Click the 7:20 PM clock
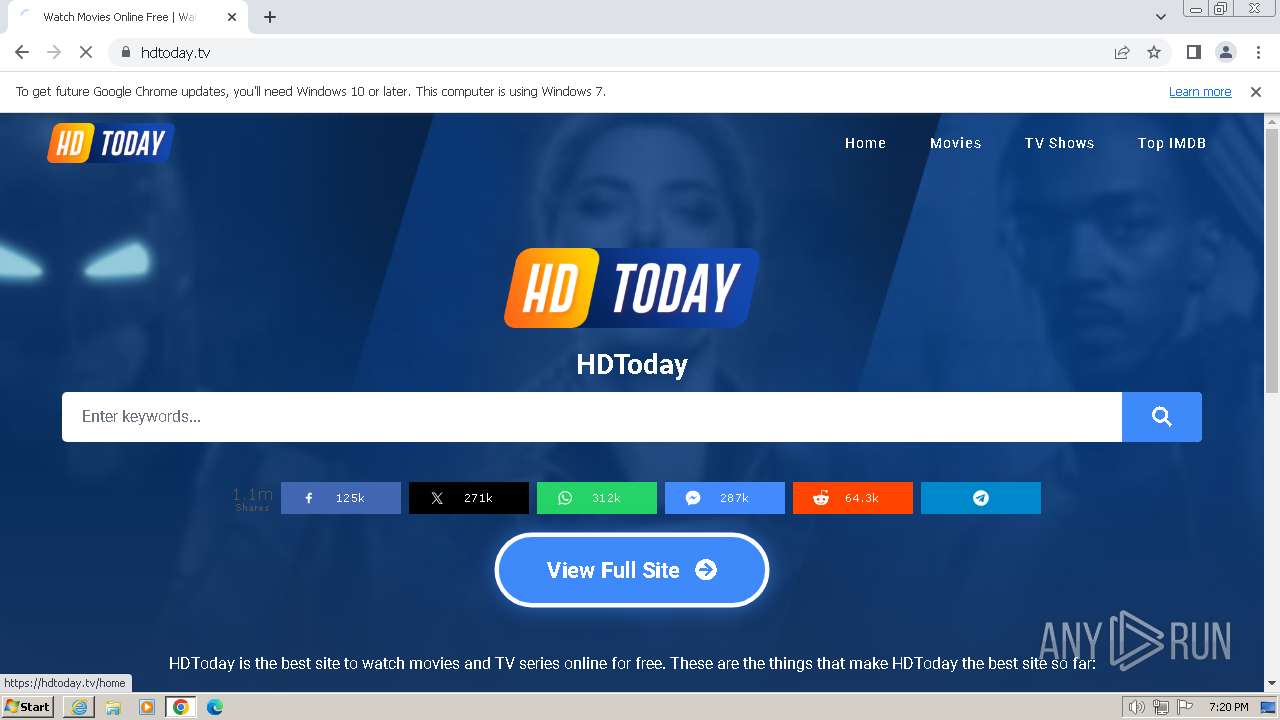The width and height of the screenshot is (1280, 720). [1228, 707]
